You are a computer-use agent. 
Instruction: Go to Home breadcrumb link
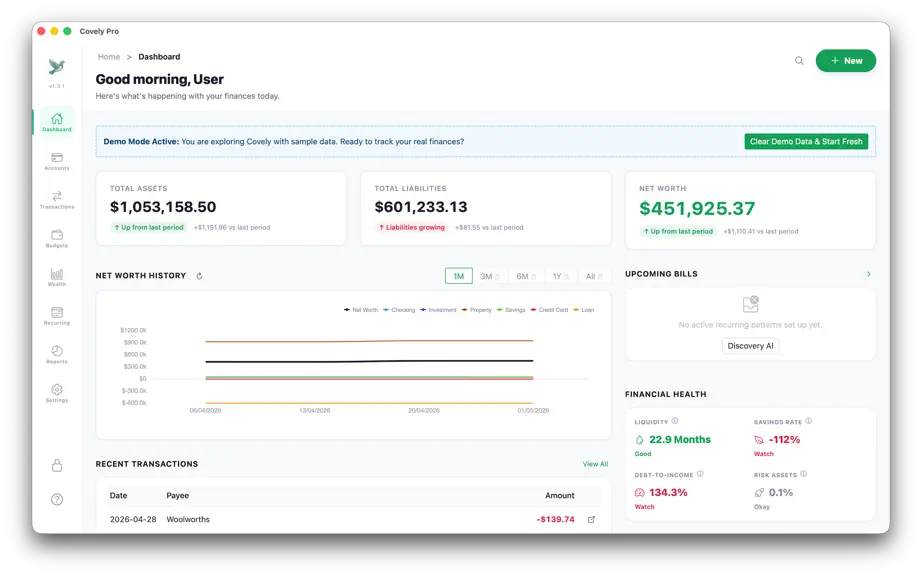point(109,56)
